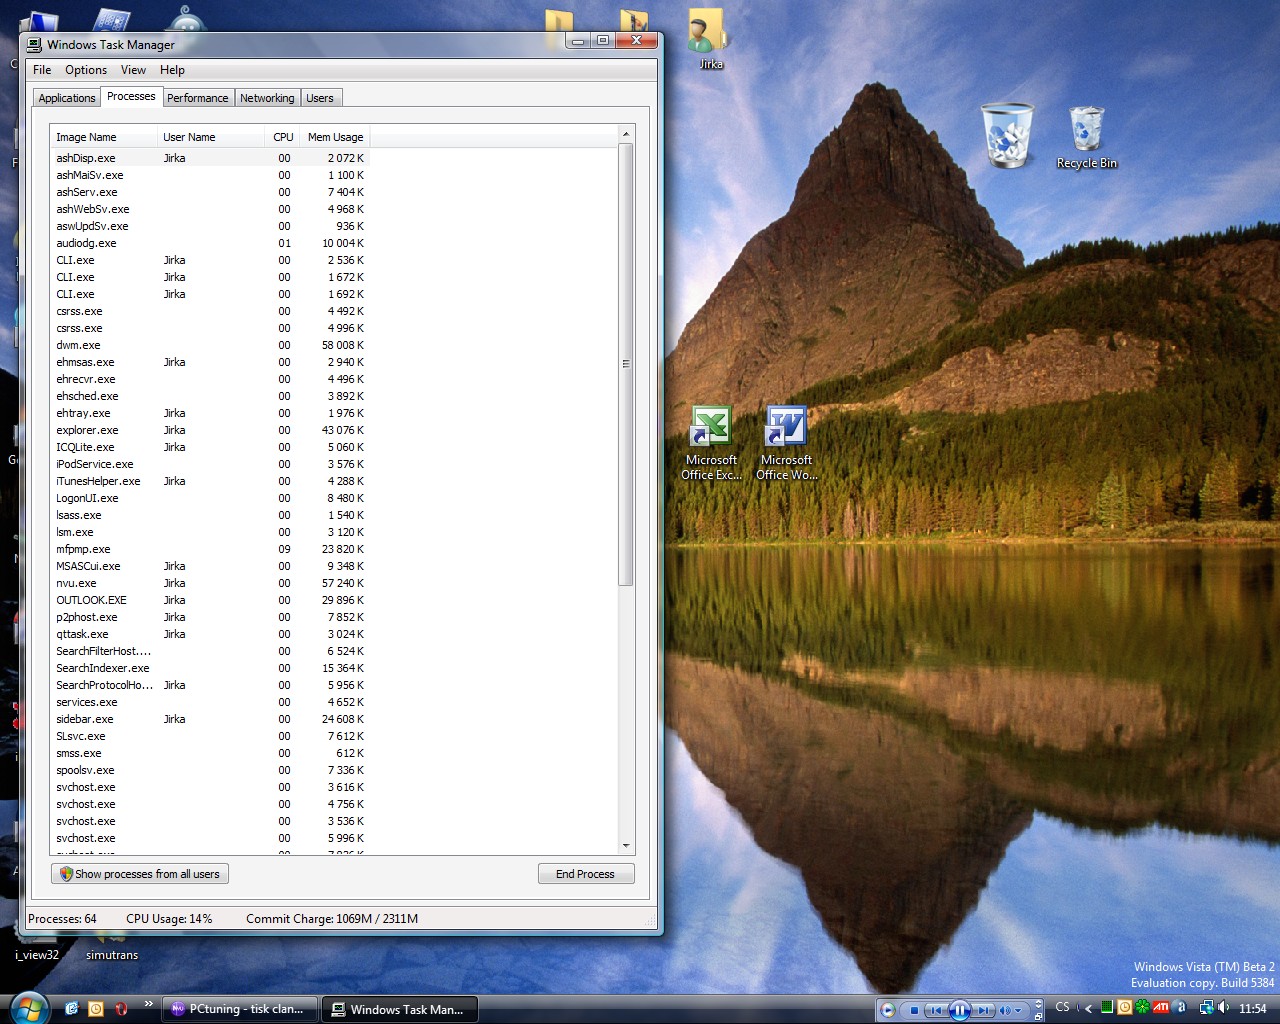Screen dimensions: 1280x1024
Task: Sort processes by CPU column
Action: pos(283,137)
